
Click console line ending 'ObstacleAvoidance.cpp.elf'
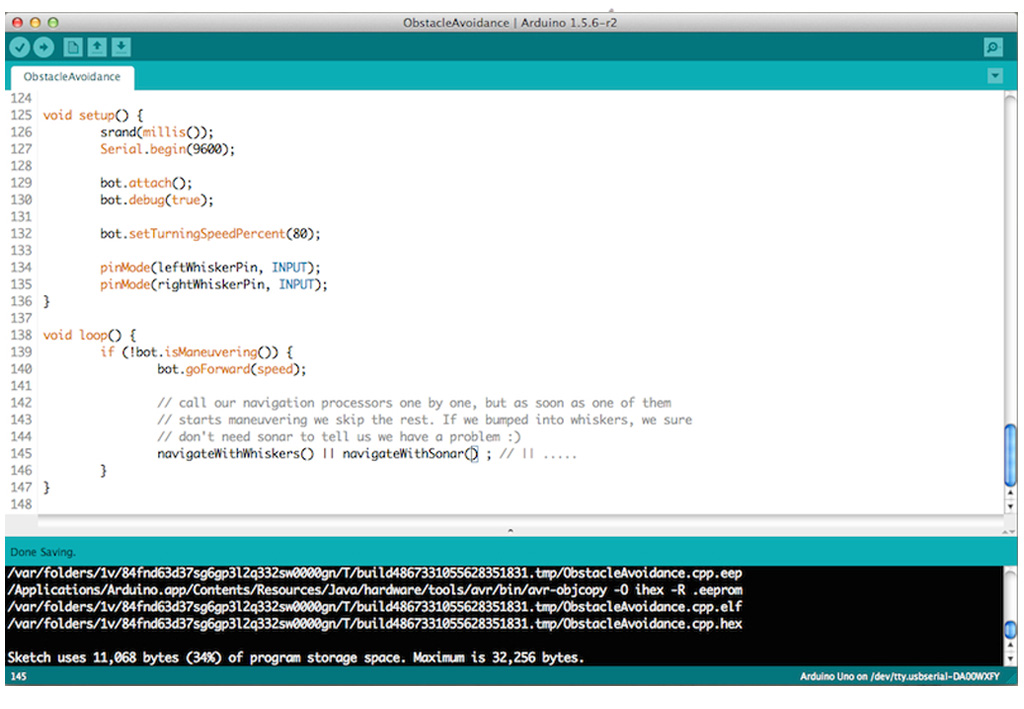[x=374, y=607]
